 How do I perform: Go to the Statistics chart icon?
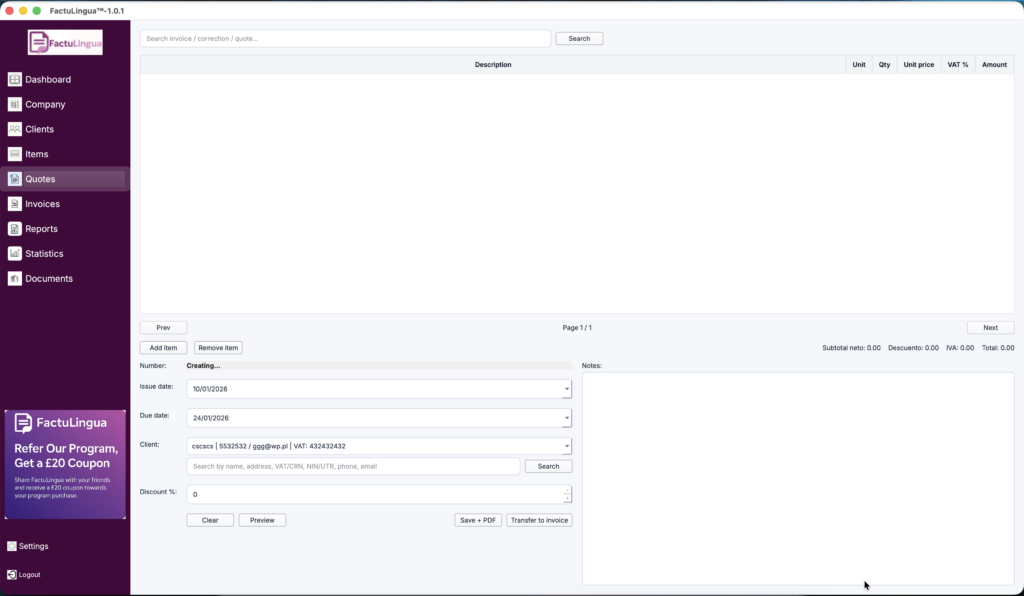(x=15, y=254)
